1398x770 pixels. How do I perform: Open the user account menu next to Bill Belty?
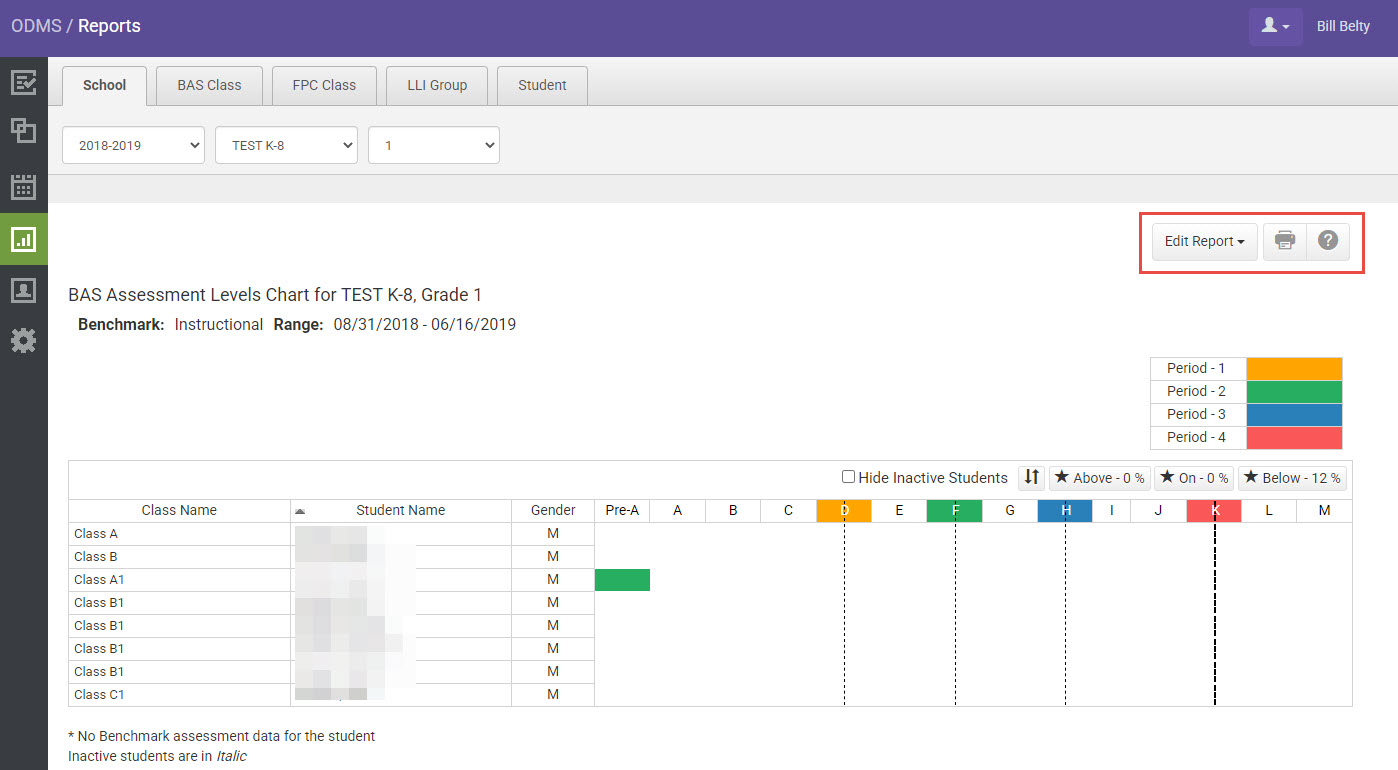click(1275, 25)
